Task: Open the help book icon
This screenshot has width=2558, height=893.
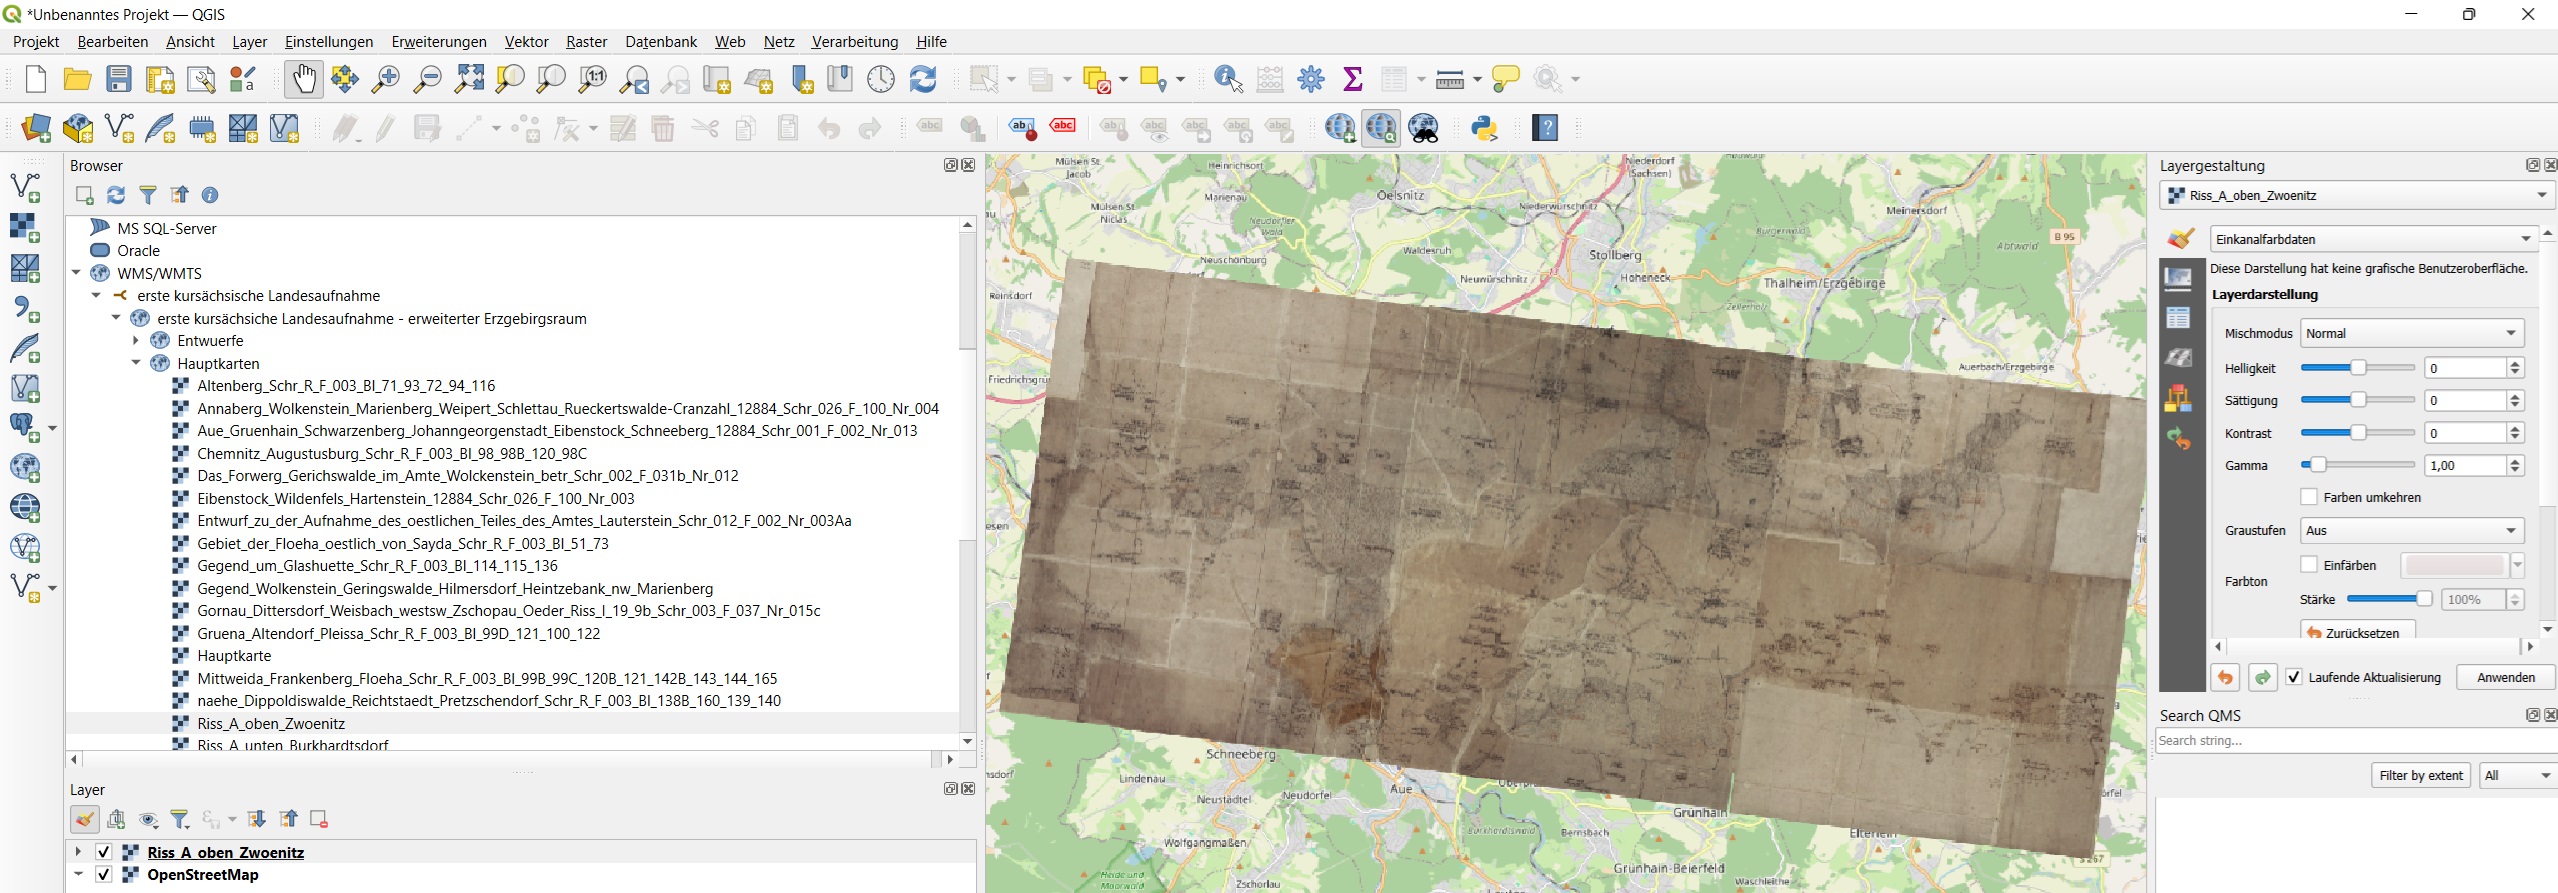Action: pyautogui.click(x=1545, y=128)
